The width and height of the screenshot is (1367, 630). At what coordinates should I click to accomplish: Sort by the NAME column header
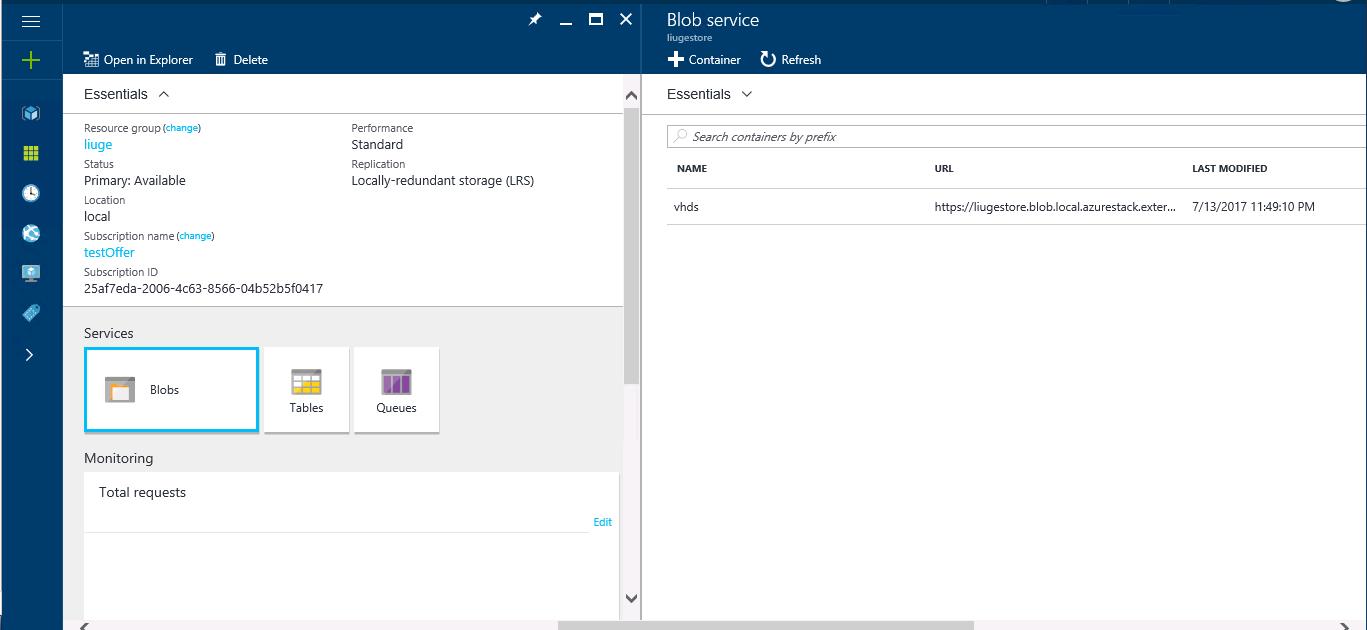[692, 169]
